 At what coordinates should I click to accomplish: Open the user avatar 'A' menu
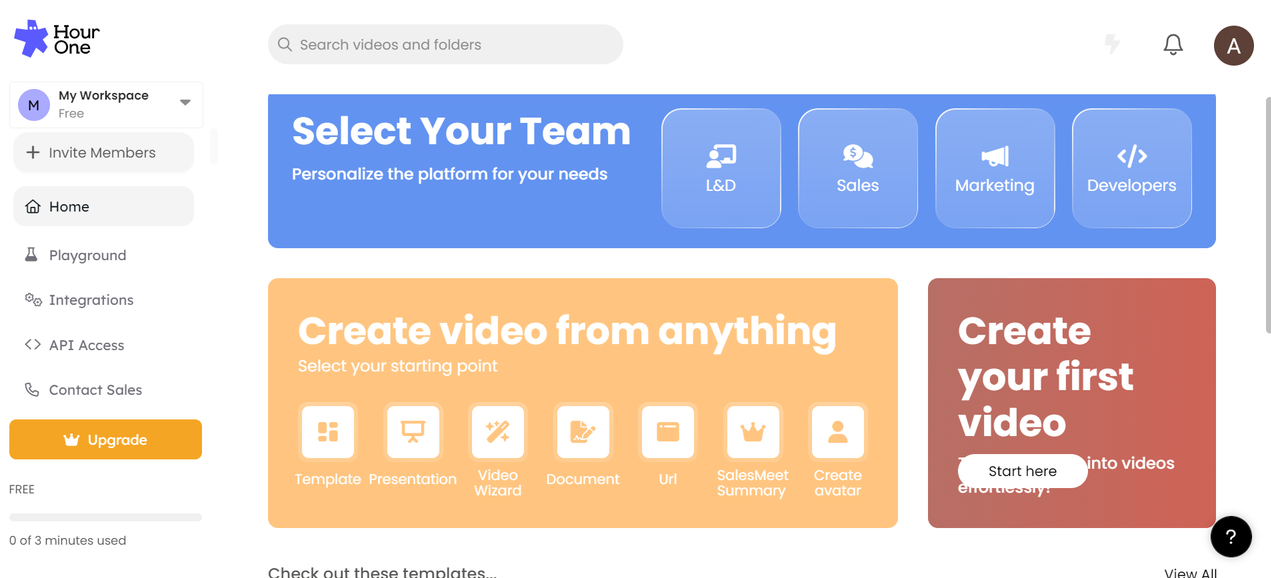pos(1233,46)
